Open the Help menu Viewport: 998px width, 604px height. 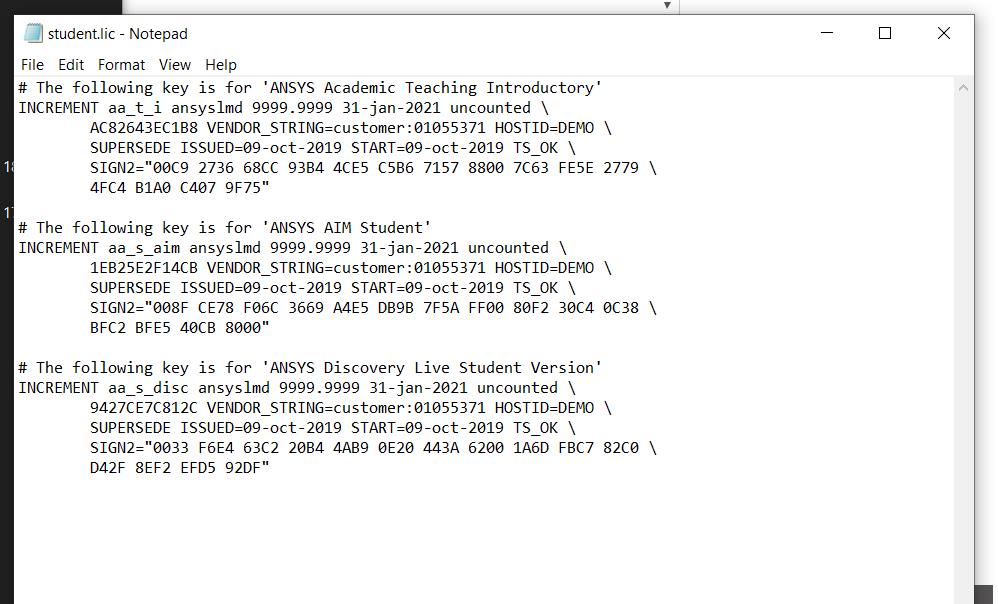click(220, 65)
